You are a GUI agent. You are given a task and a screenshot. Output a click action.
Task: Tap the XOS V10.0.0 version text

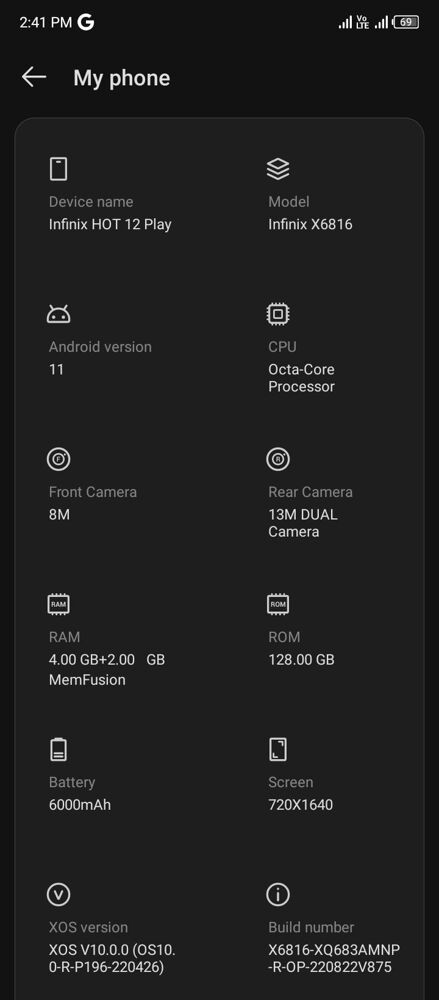coord(112,959)
